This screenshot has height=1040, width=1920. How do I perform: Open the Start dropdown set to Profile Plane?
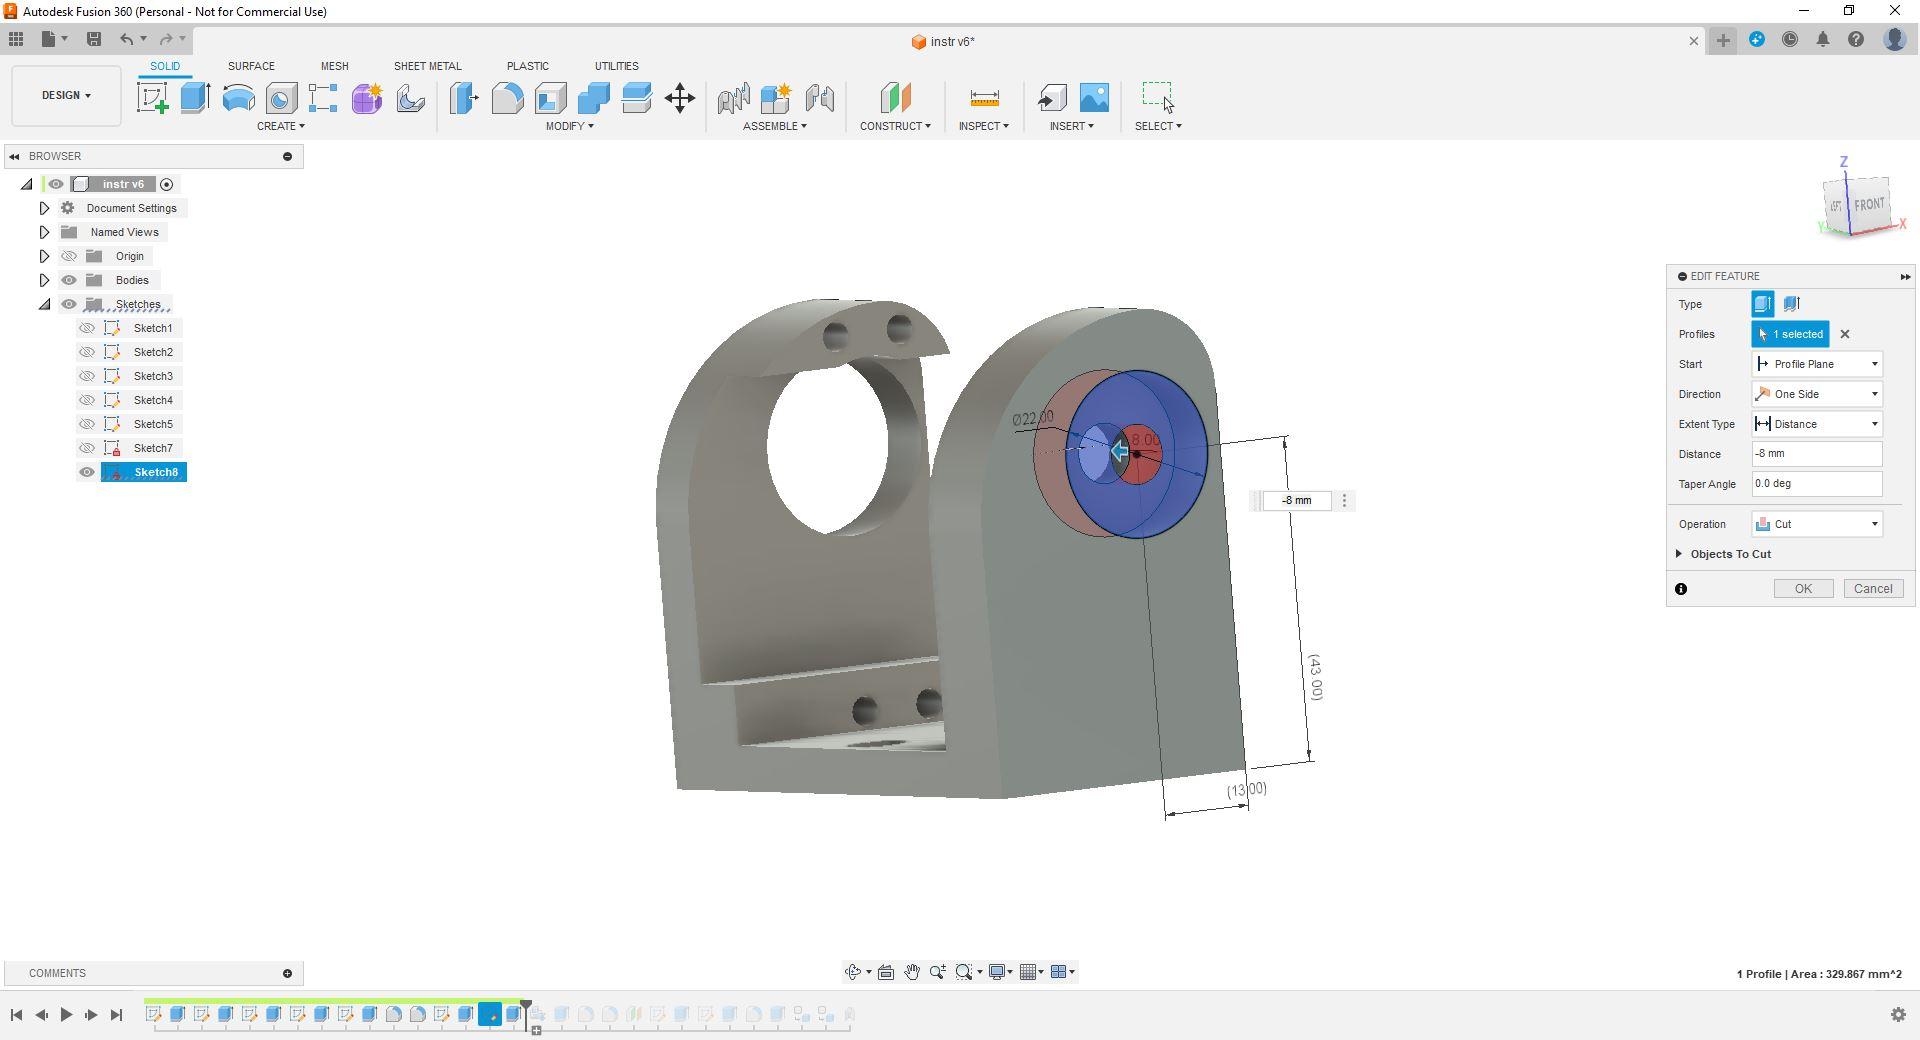click(x=1817, y=364)
